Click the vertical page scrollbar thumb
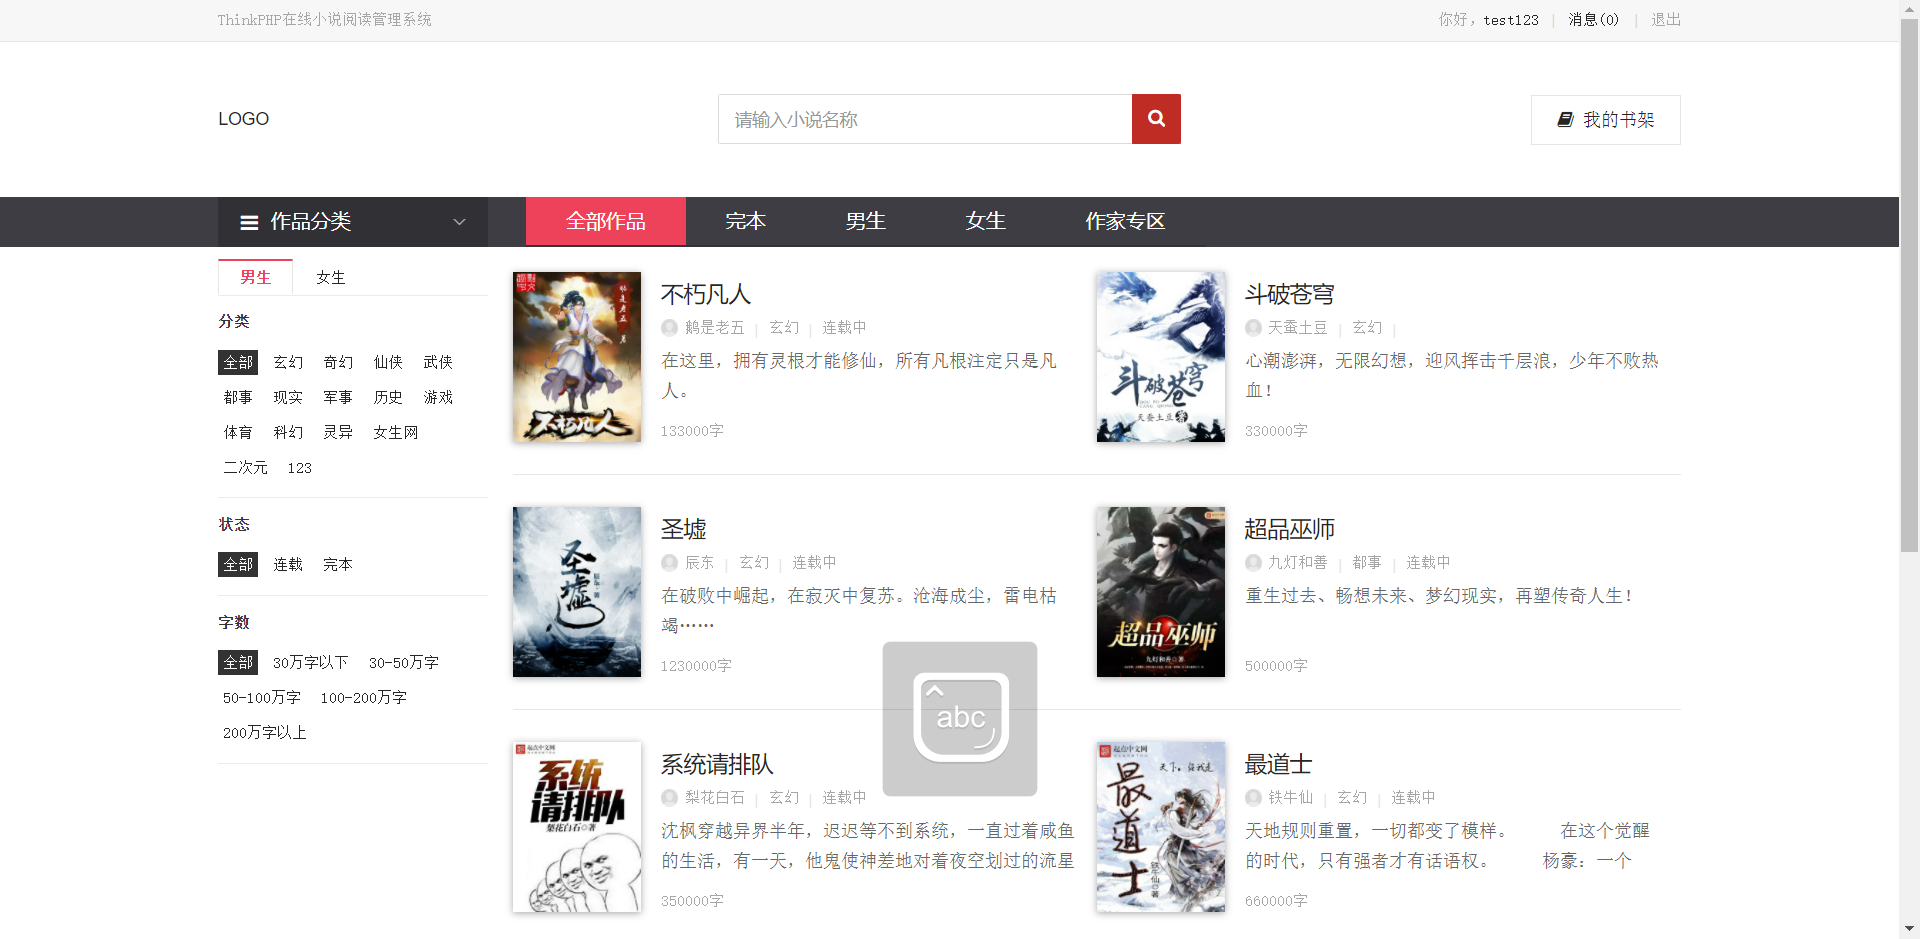Screen dimensions: 1920x939 (1909, 285)
